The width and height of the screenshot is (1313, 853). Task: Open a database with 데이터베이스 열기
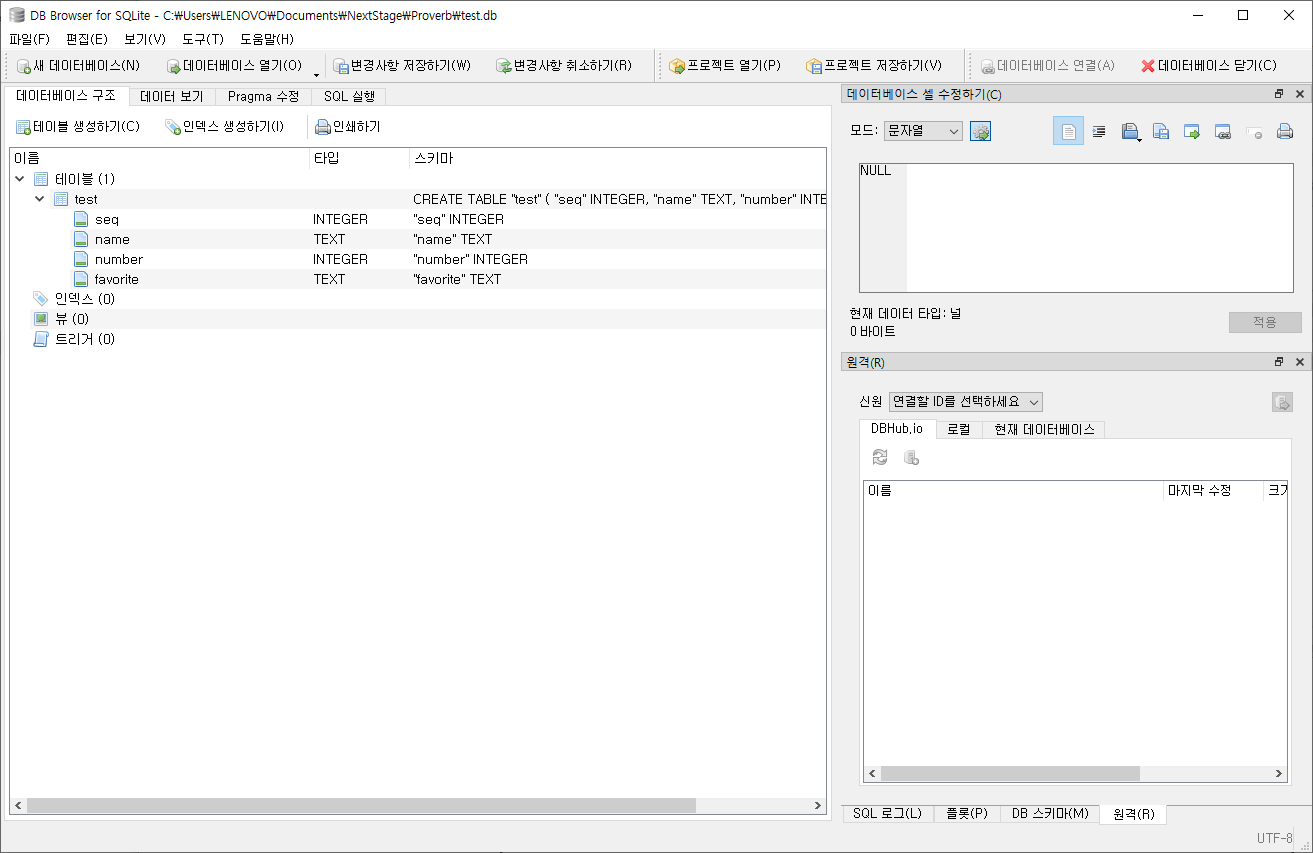234,66
